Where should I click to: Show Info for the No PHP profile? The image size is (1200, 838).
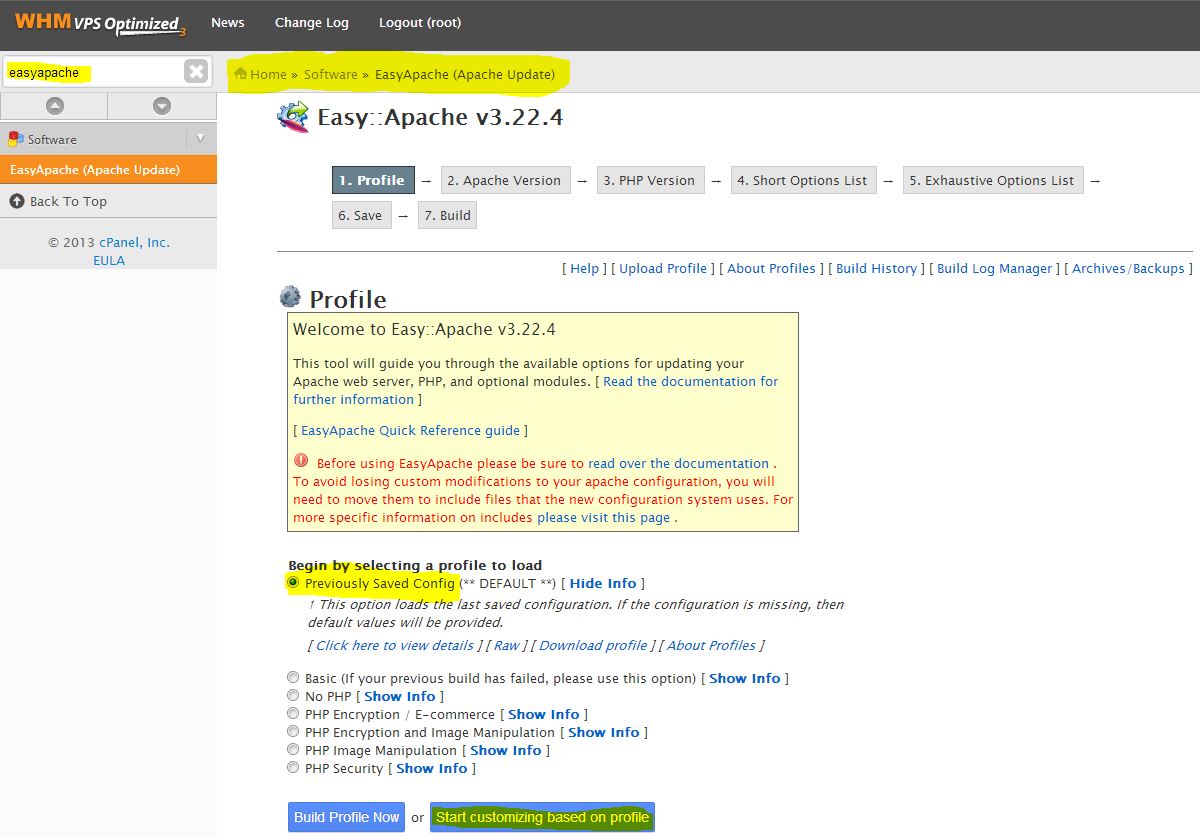click(x=400, y=696)
